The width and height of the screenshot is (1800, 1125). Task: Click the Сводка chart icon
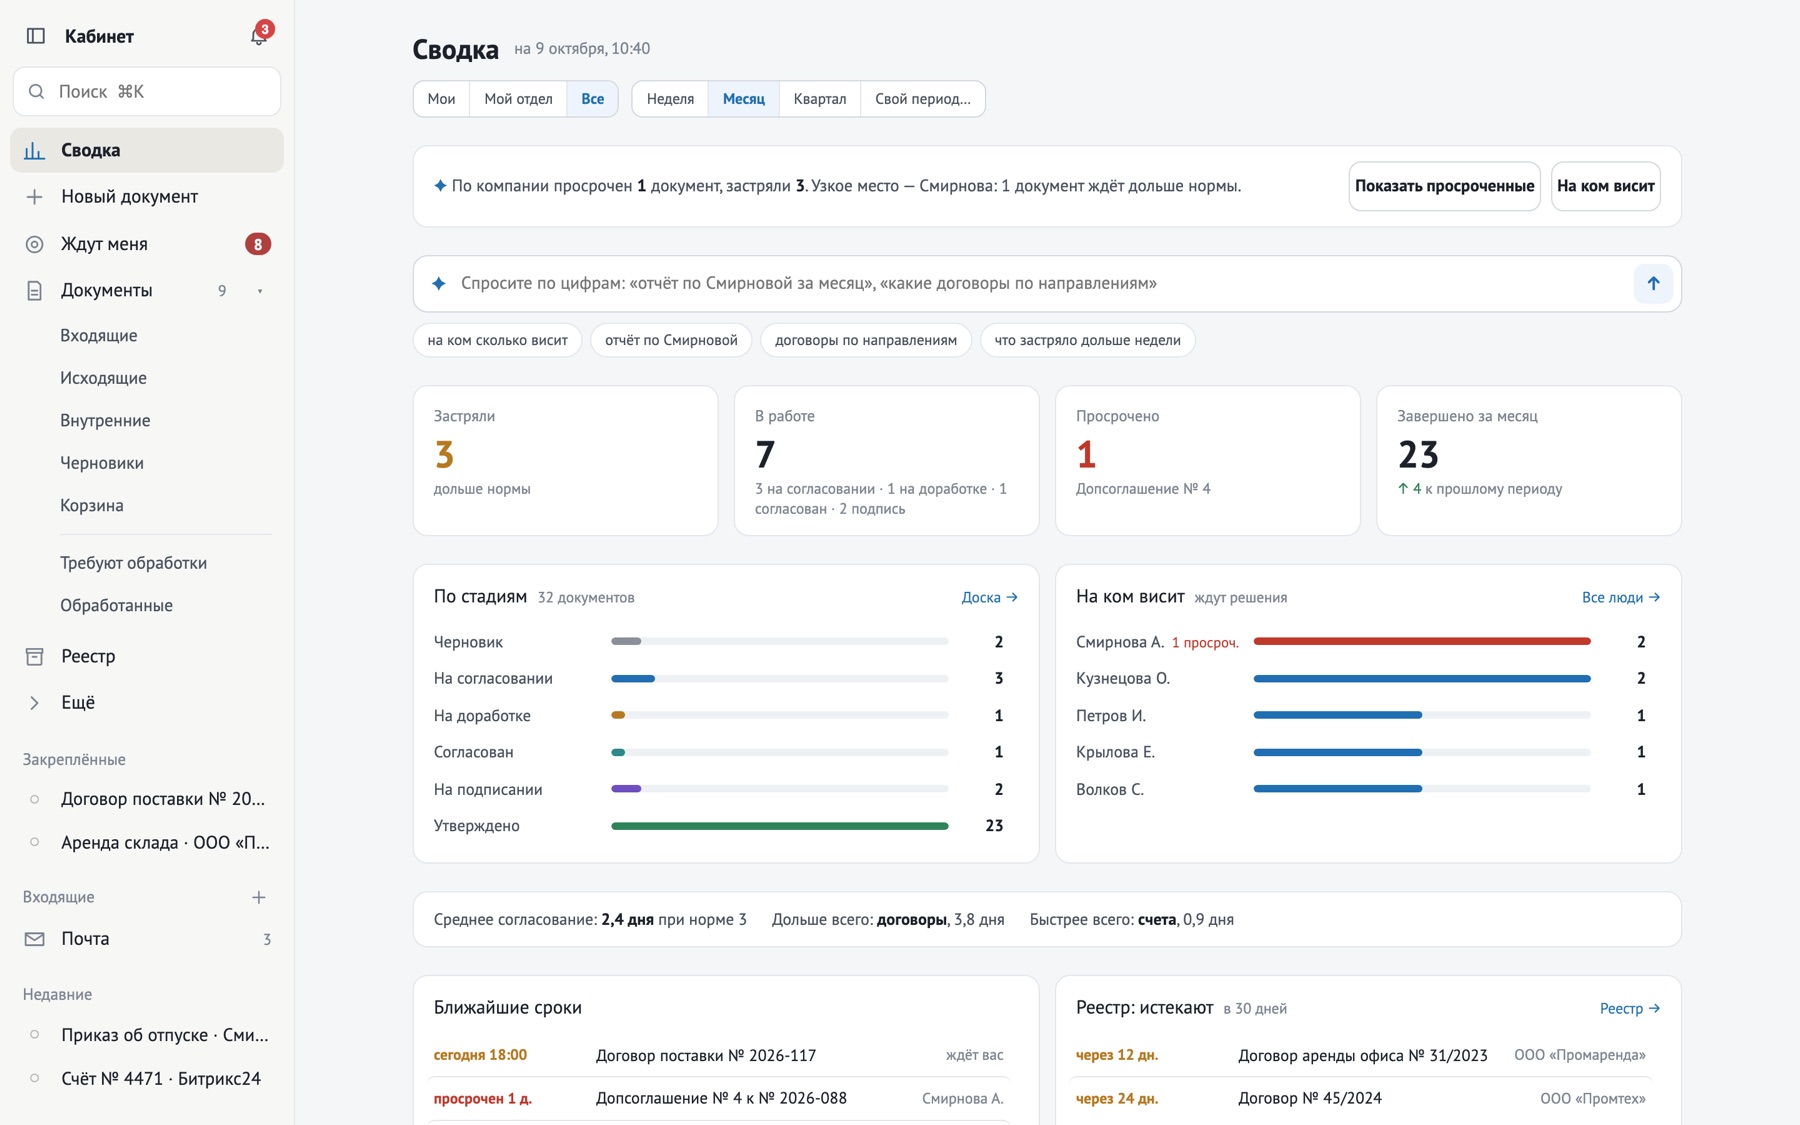[35, 150]
